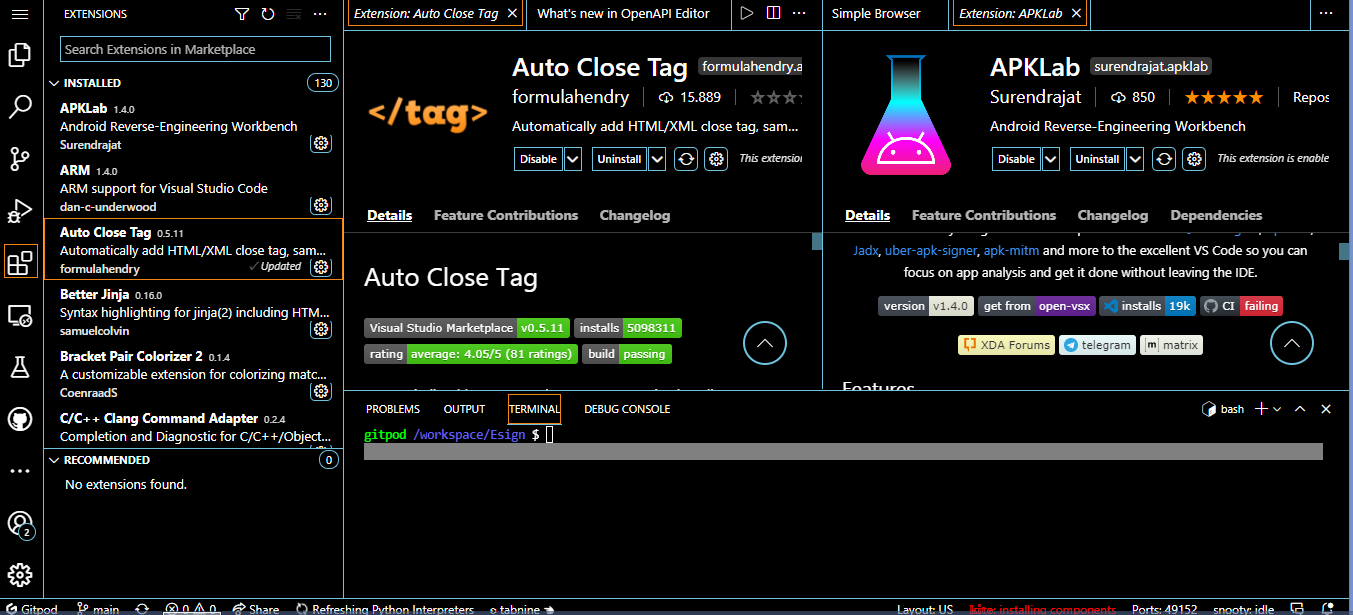The width and height of the screenshot is (1353, 615).
Task: Open the Remote Explorer view
Action: pyautogui.click(x=20, y=316)
